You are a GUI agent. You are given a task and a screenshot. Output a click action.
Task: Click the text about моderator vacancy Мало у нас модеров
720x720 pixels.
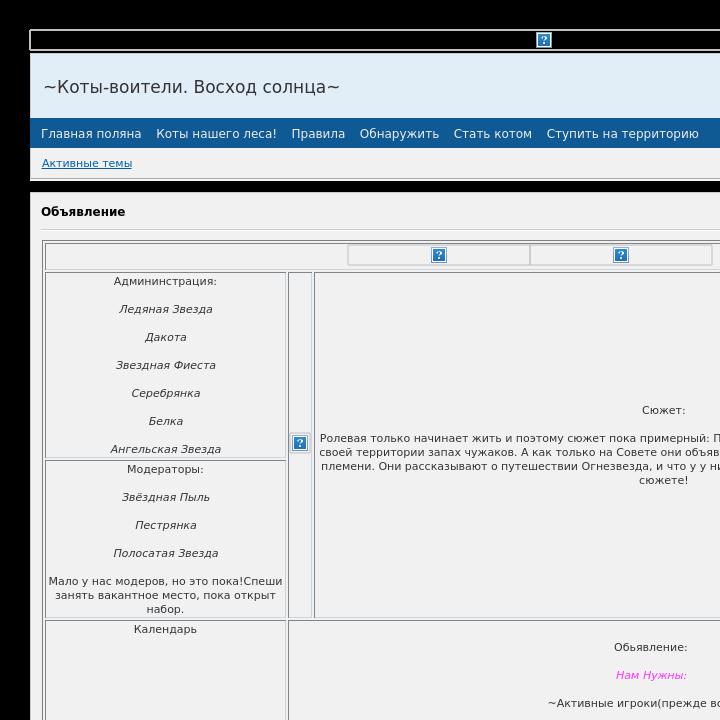pyautogui.click(x=165, y=595)
